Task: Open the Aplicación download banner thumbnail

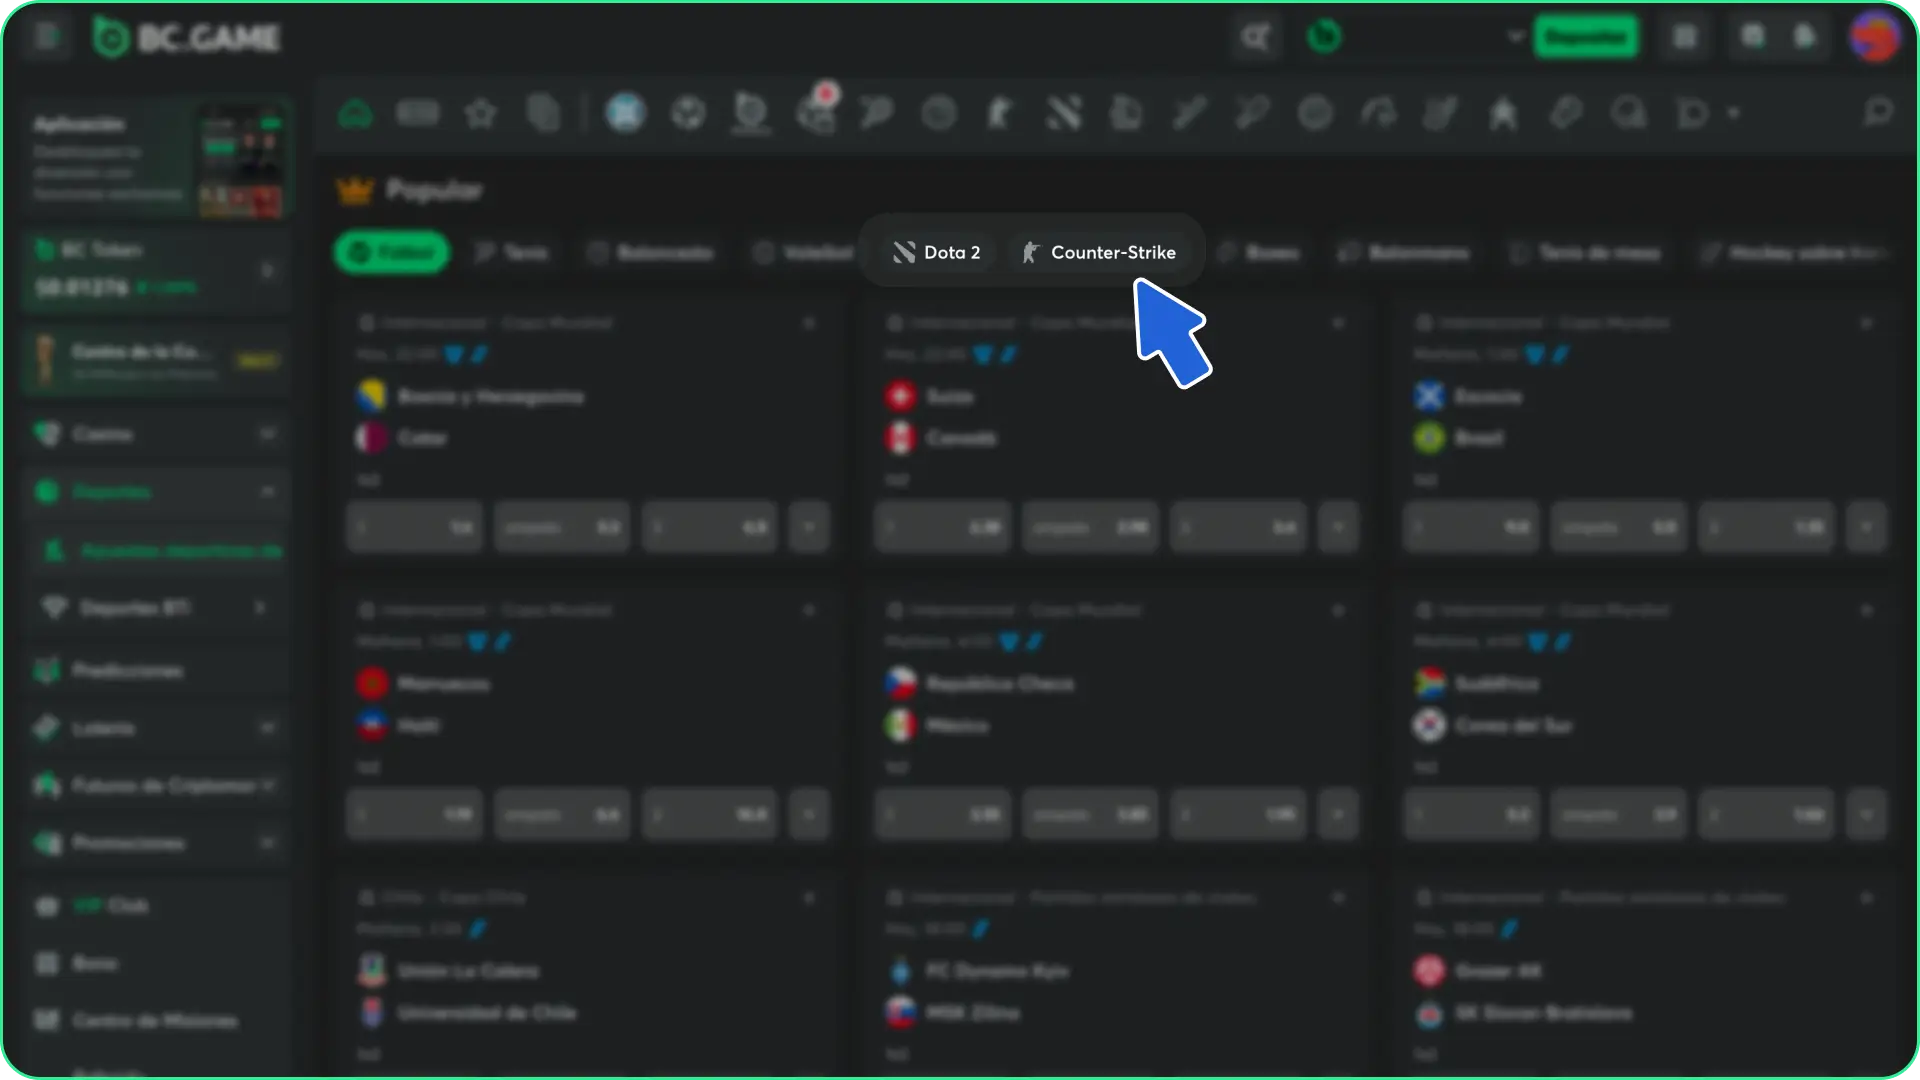Action: (241, 160)
